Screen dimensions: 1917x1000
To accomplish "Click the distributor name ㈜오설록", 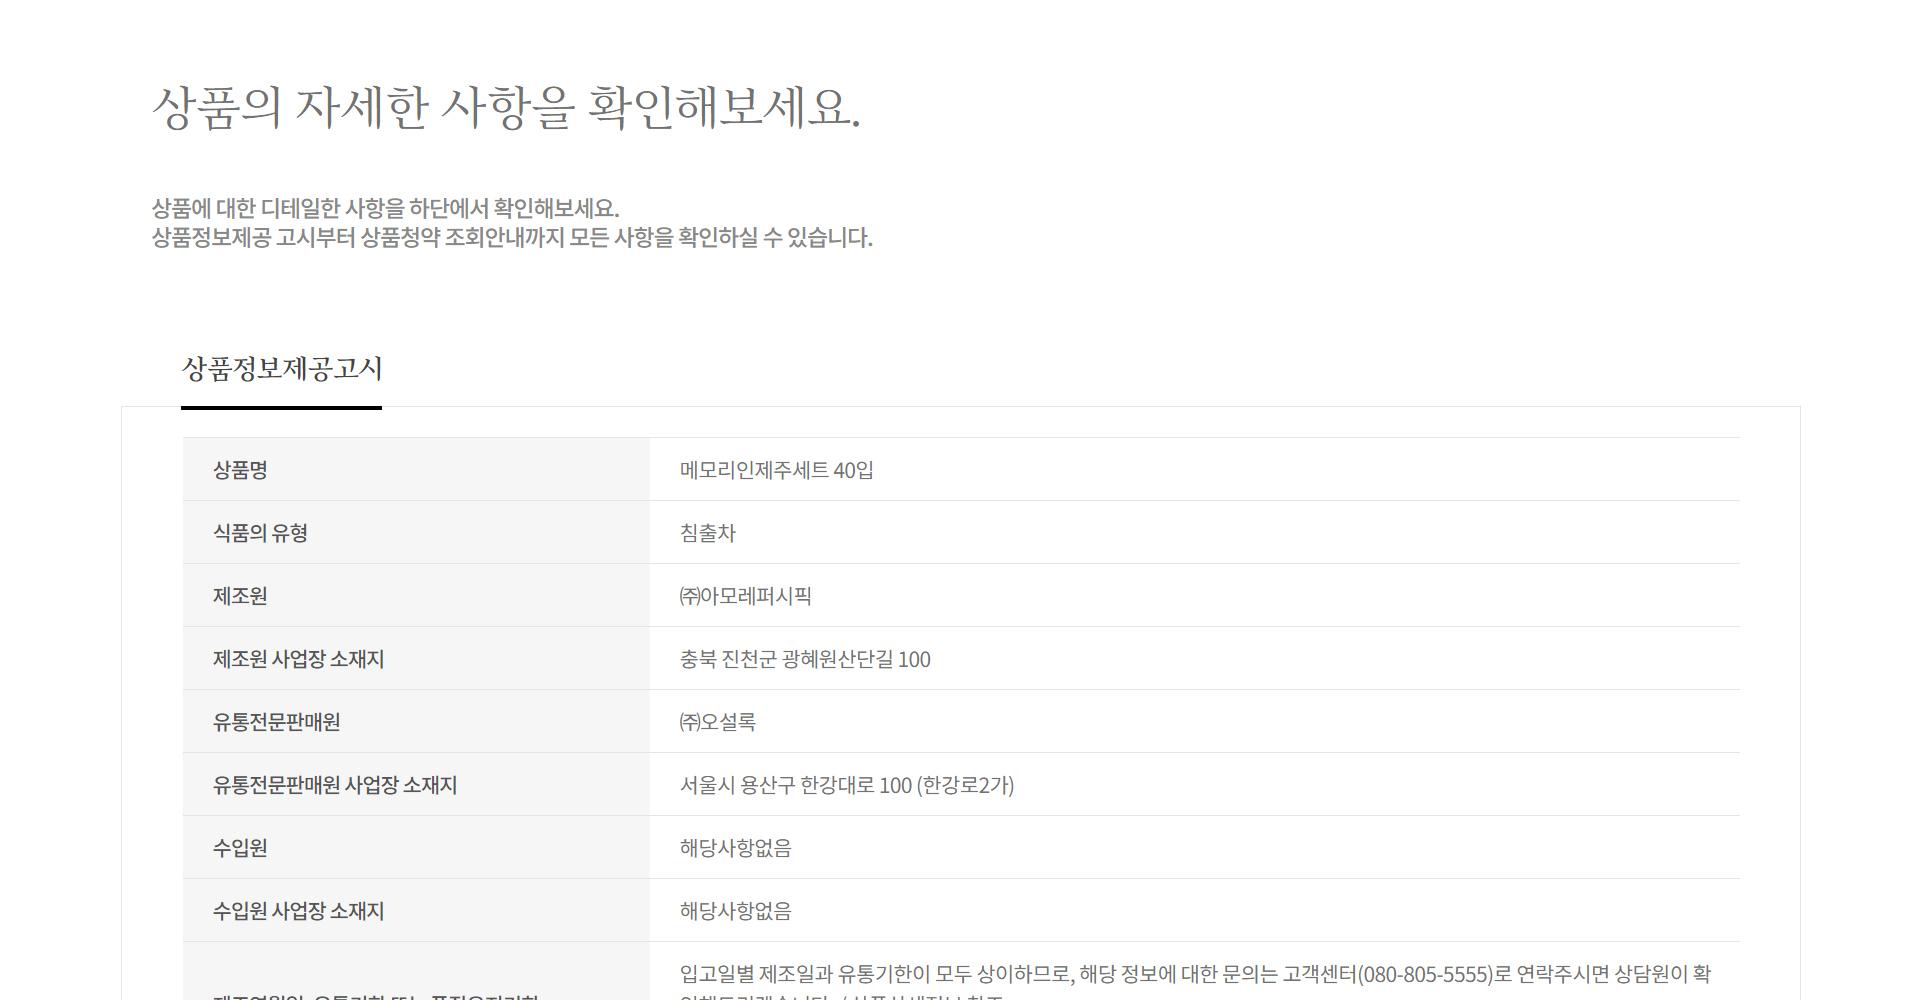I will [717, 722].
